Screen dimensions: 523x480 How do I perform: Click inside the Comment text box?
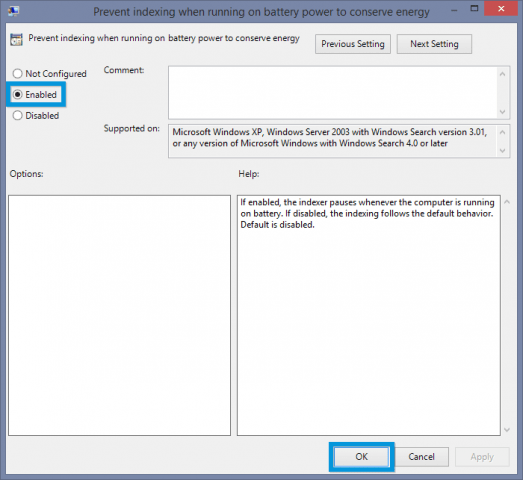click(x=333, y=92)
